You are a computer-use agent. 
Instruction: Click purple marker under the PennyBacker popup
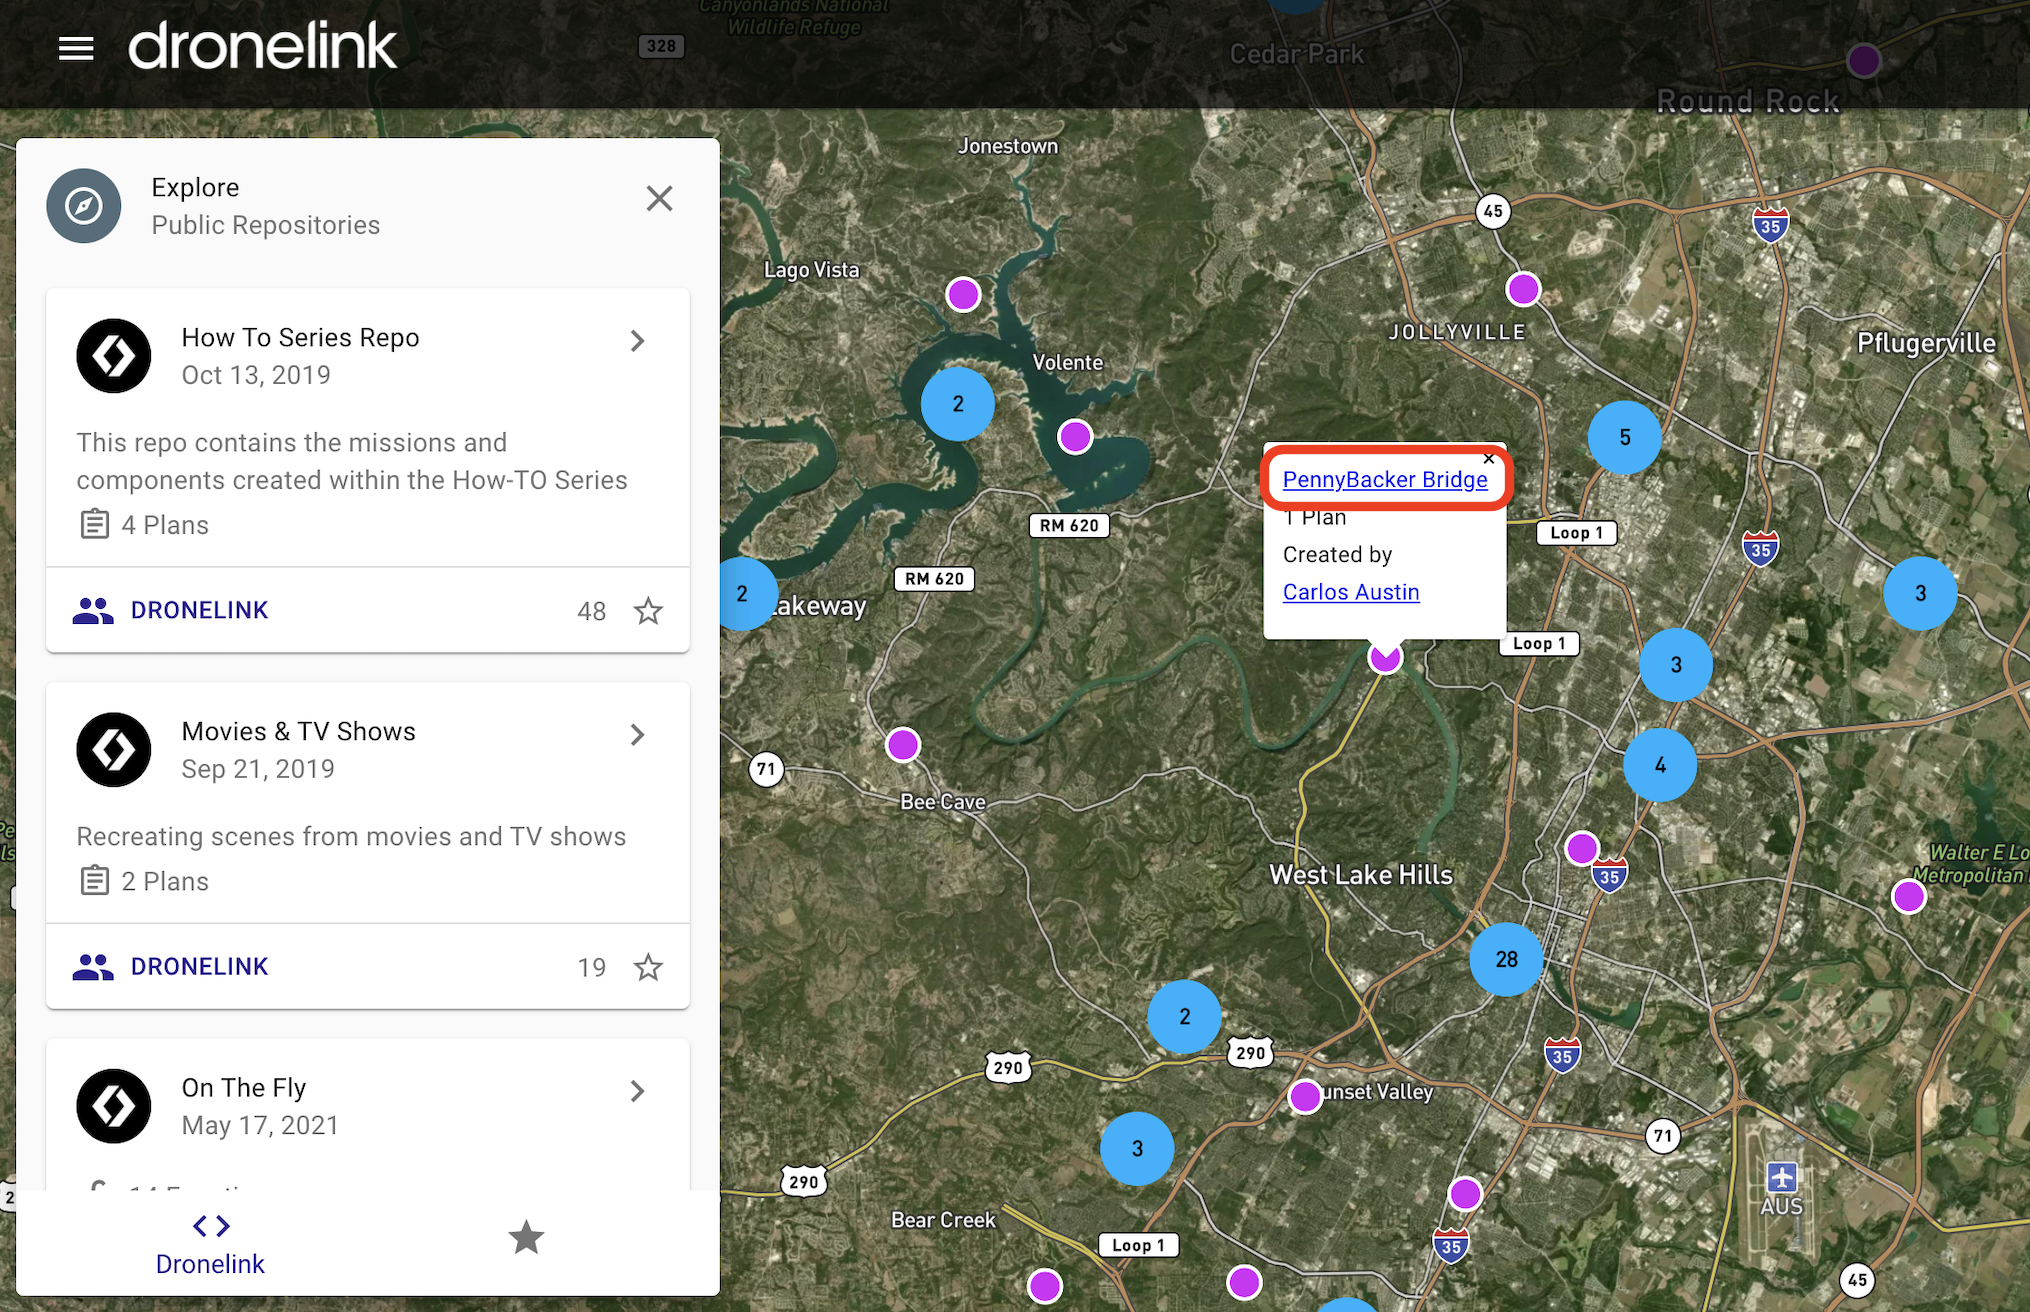pyautogui.click(x=1385, y=658)
